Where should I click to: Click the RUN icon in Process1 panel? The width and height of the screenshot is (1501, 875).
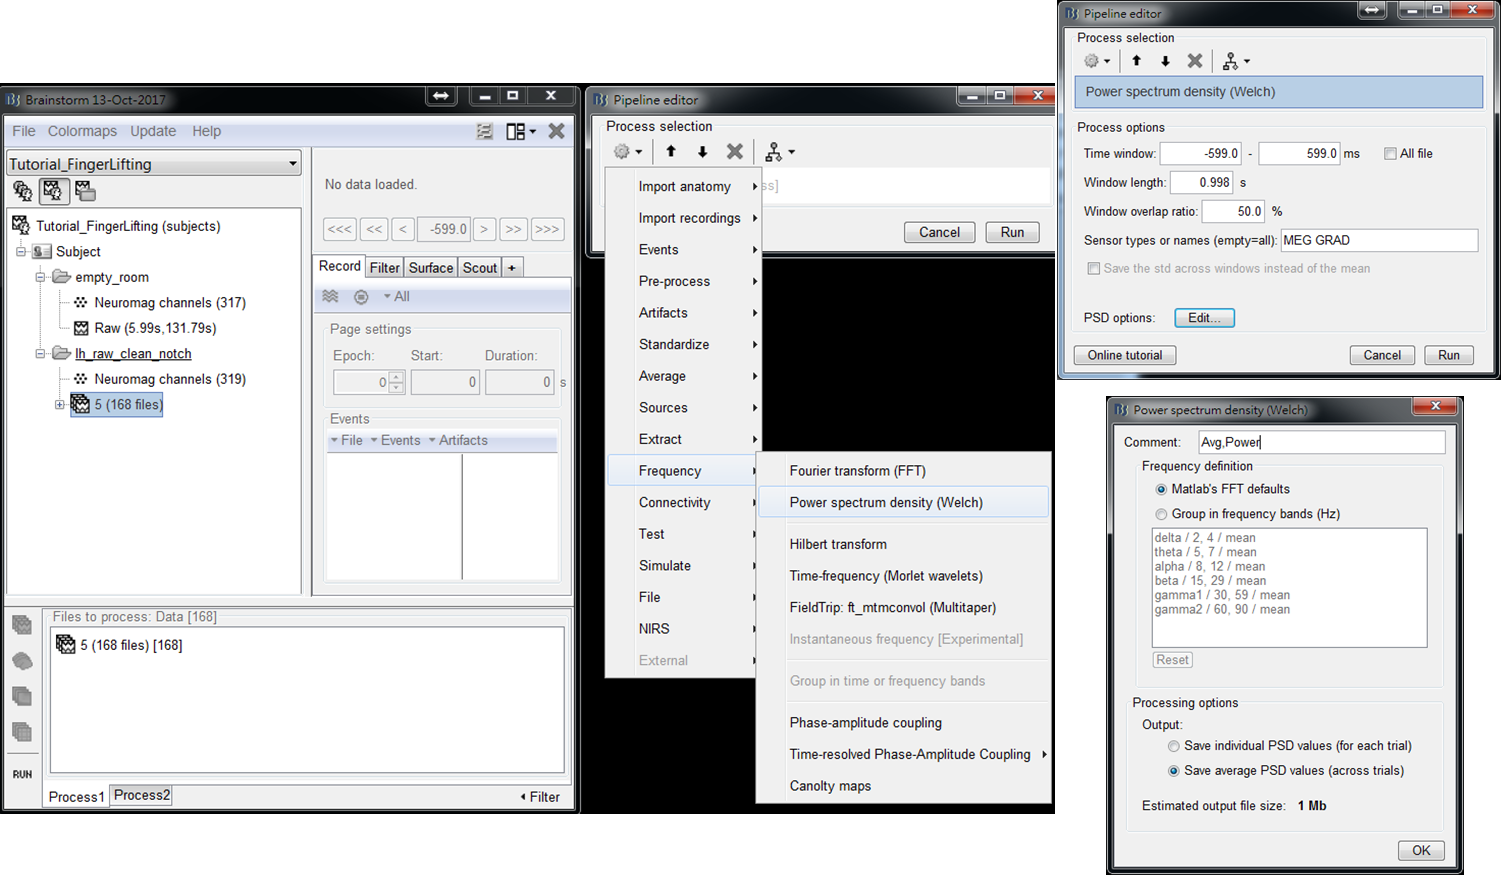coord(22,774)
